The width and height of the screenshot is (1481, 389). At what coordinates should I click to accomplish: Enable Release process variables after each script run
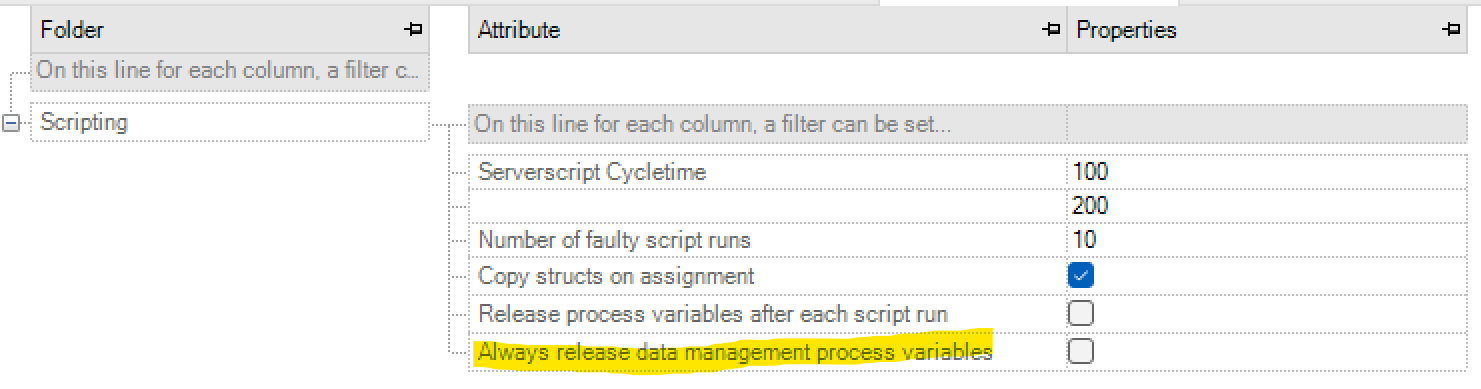[1080, 314]
